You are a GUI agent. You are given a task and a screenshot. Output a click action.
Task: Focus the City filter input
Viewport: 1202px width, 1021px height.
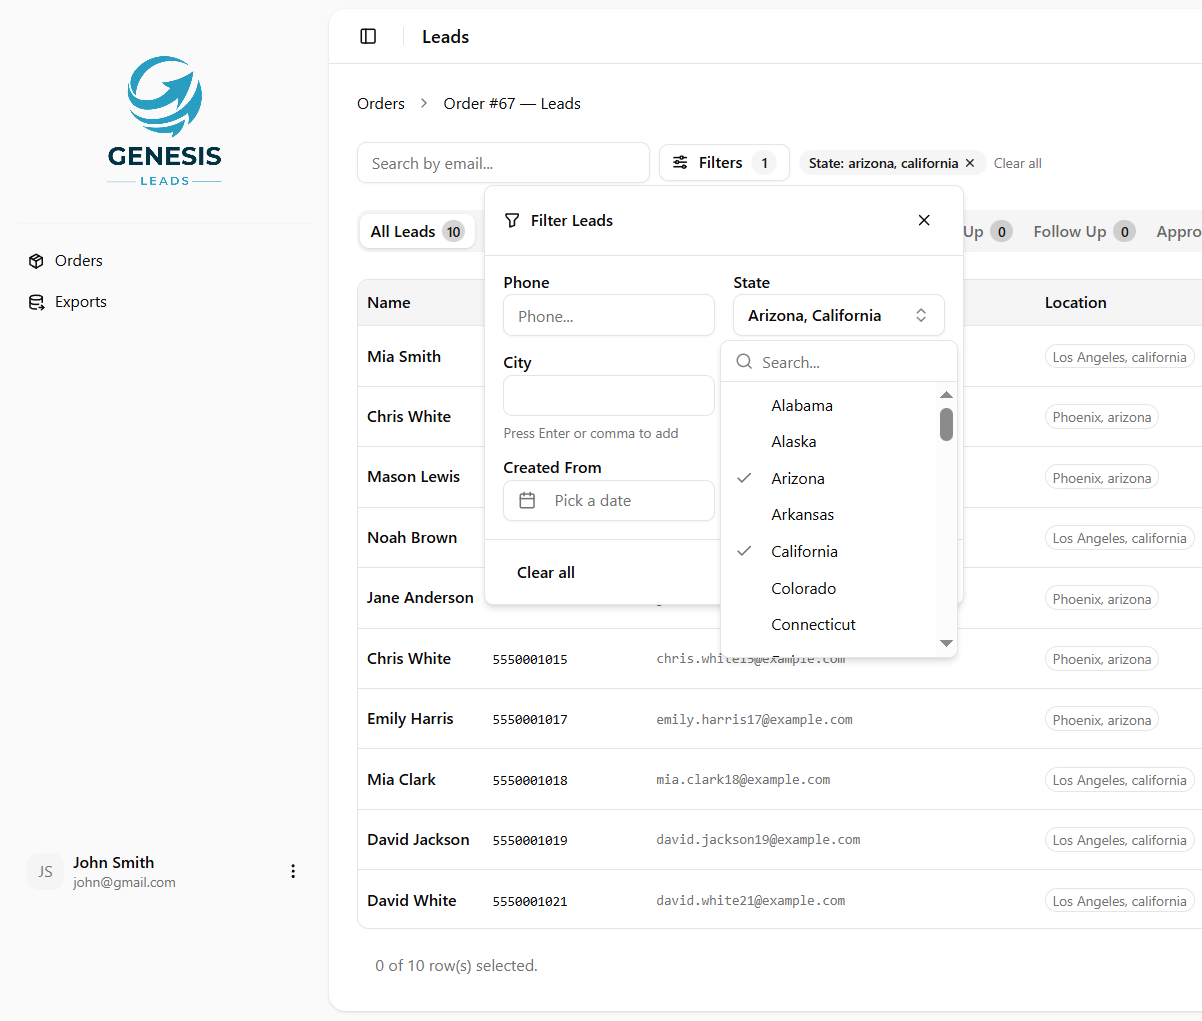click(609, 396)
